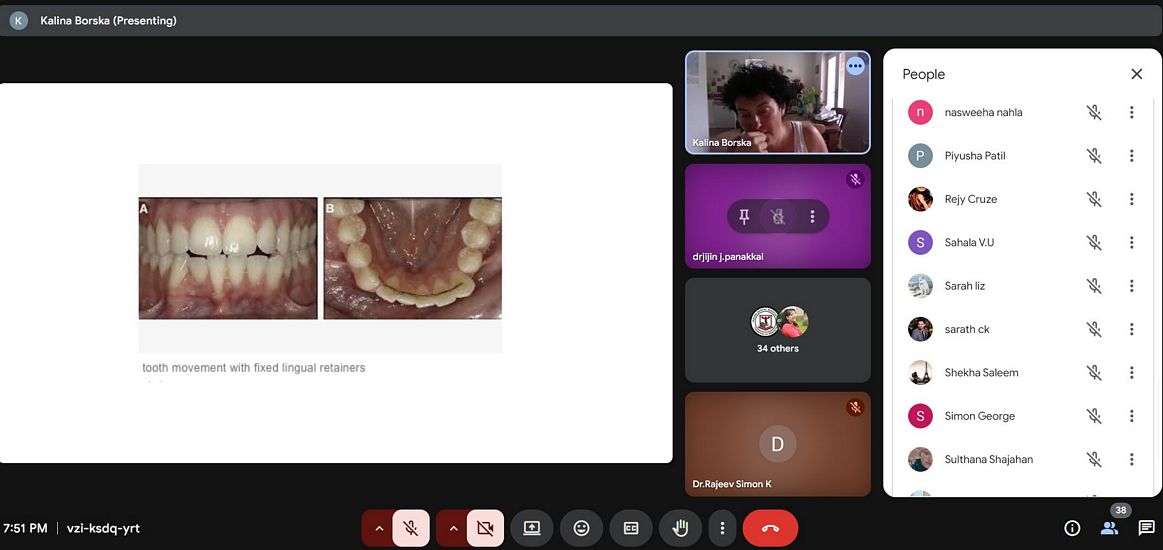The width and height of the screenshot is (1163, 550).
Task: Mute Sulthana Shajahan's microphone
Action: click(x=1094, y=460)
